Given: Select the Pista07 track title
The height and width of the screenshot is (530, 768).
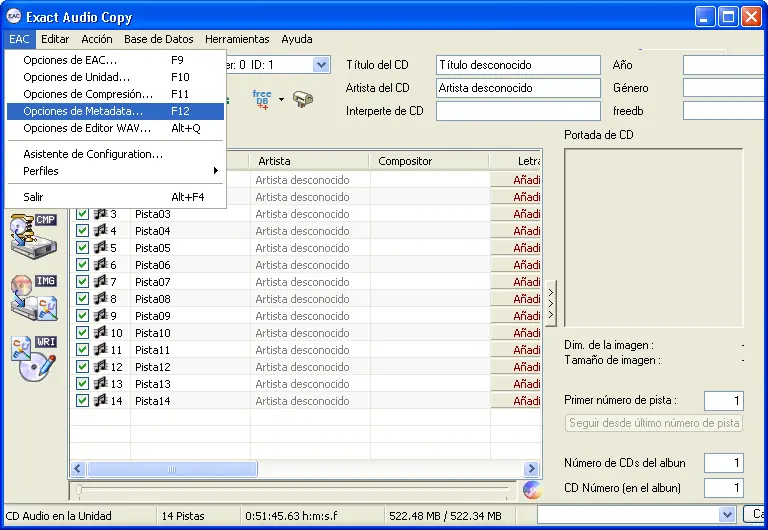Looking at the screenshot, I should pyautogui.click(x=153, y=282).
